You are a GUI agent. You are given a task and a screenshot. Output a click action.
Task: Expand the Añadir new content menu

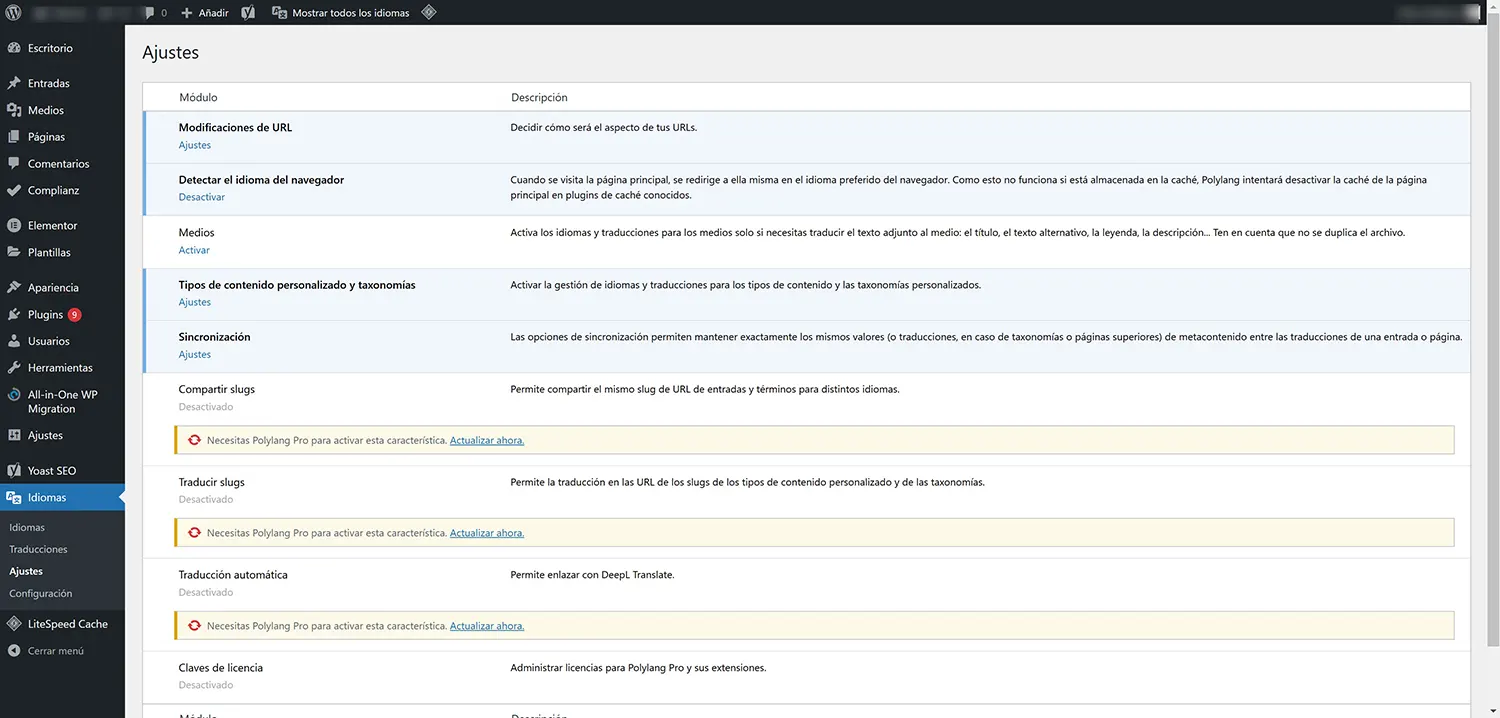pyautogui.click(x=205, y=13)
